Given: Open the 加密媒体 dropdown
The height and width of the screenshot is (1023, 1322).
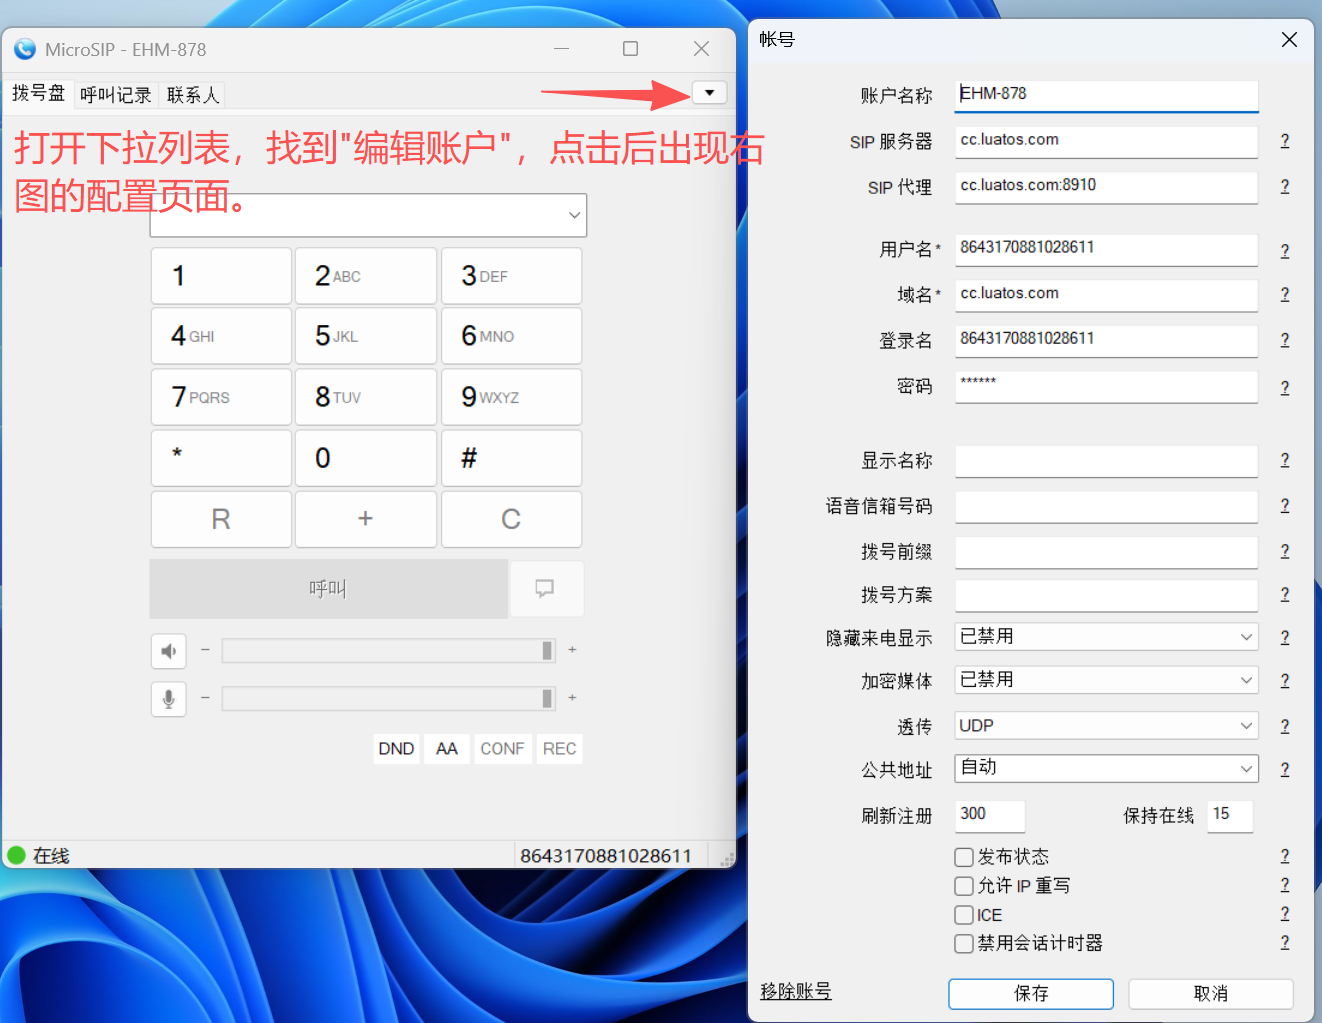Looking at the screenshot, I should (1106, 680).
